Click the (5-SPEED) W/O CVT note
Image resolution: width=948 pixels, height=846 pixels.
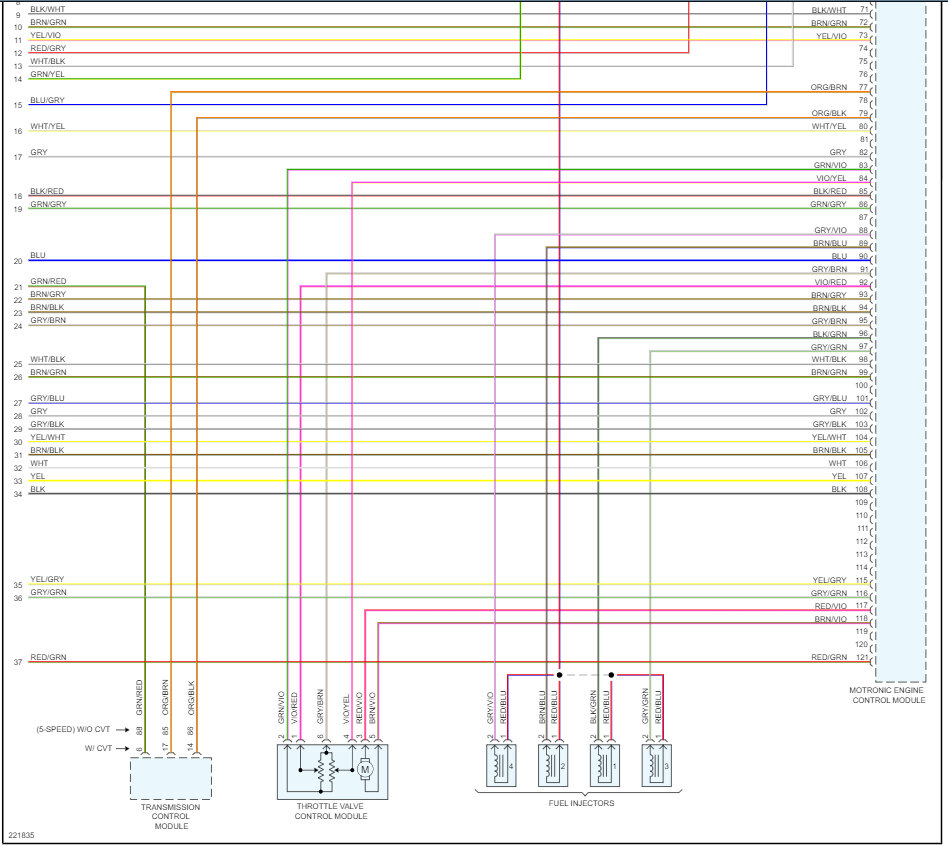click(73, 729)
